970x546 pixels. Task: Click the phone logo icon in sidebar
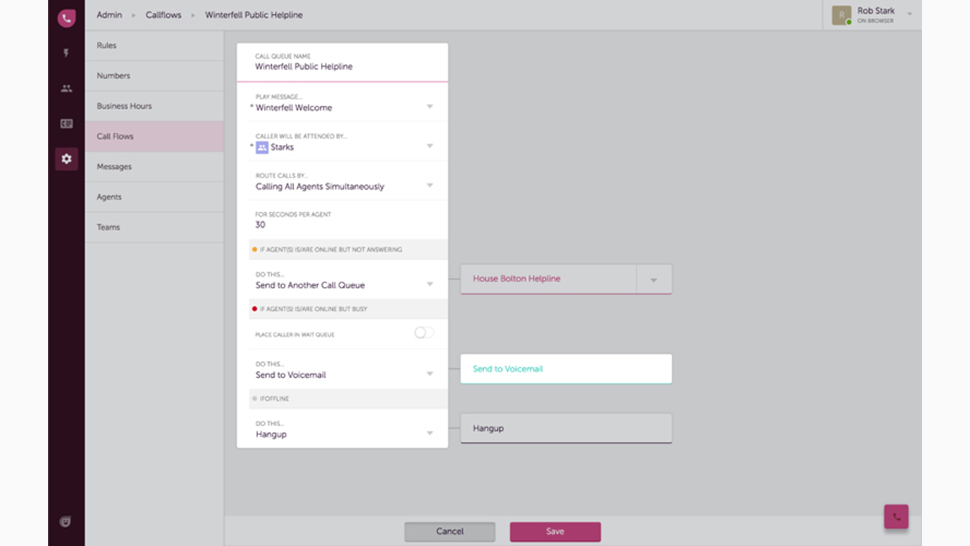pyautogui.click(x=66, y=18)
